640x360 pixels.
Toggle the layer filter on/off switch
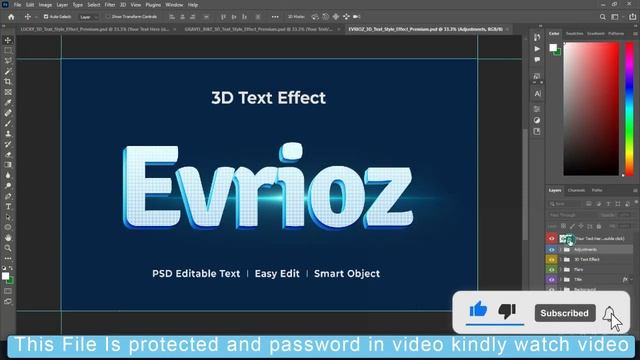tap(636, 202)
